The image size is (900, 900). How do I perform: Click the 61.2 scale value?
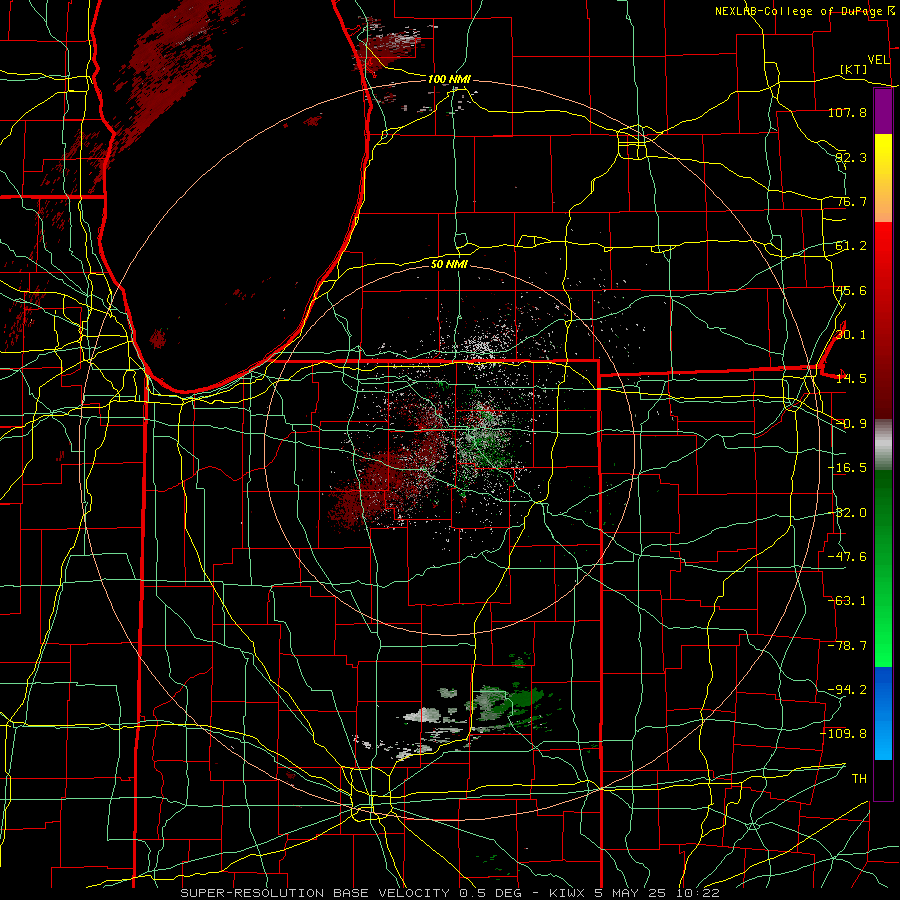[851, 246]
